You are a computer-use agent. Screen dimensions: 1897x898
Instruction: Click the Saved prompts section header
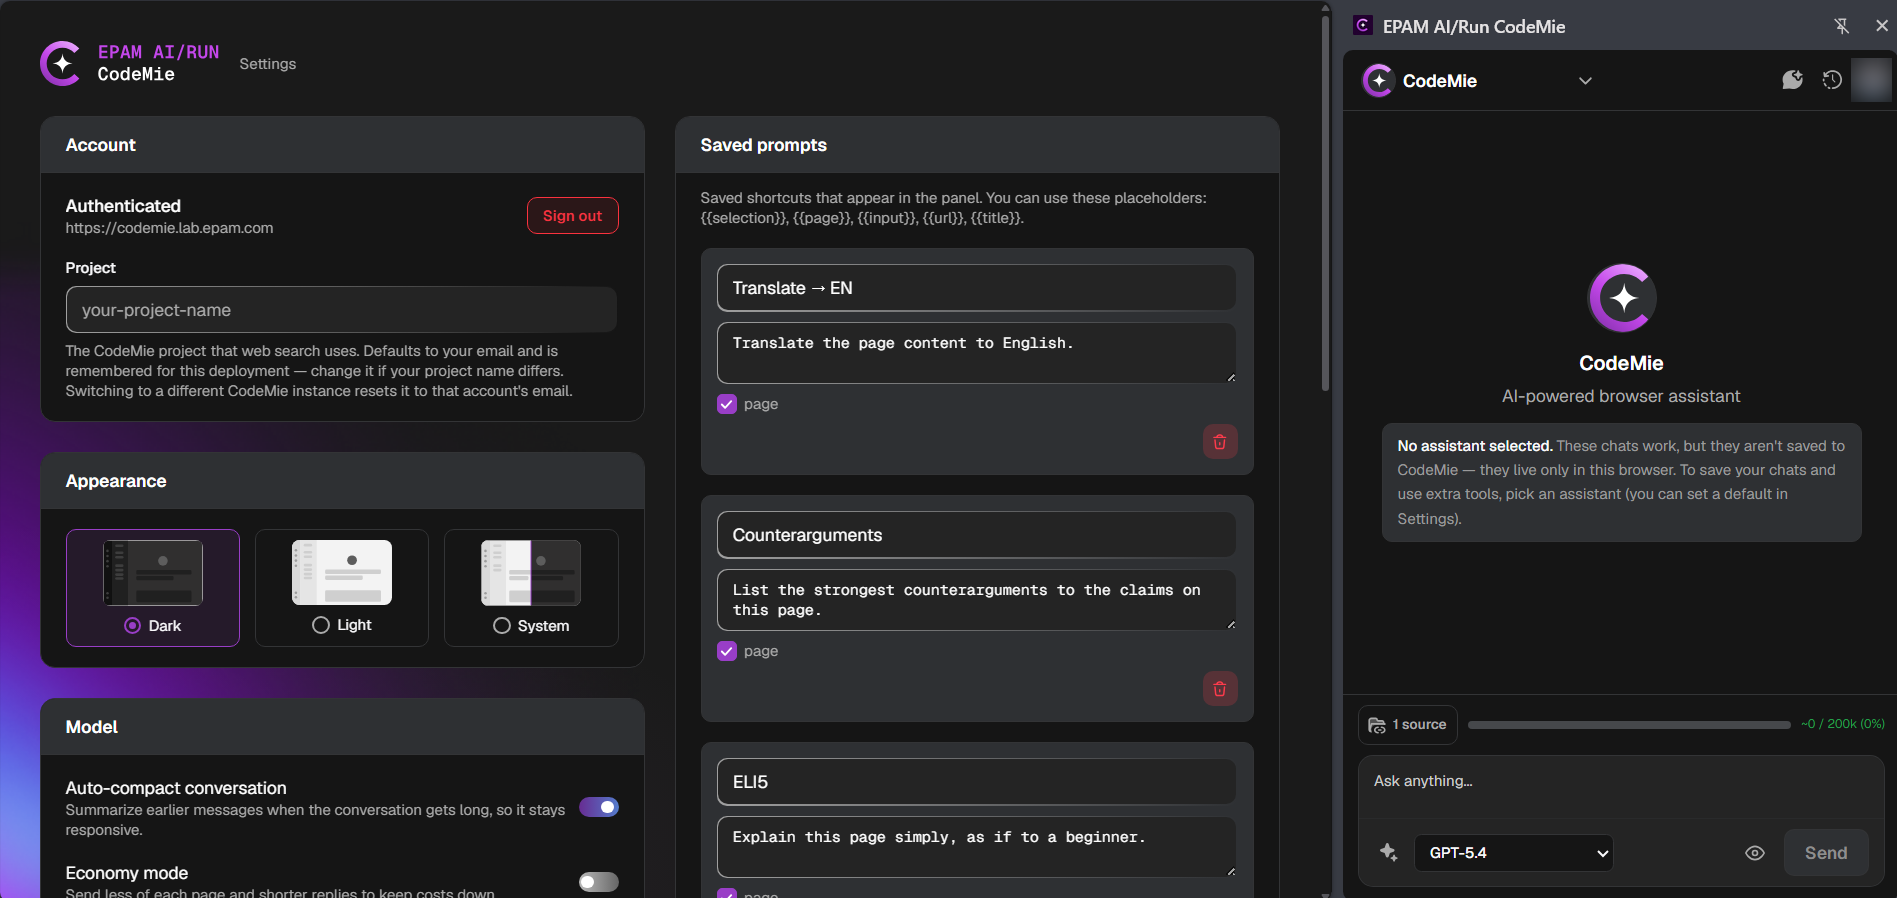click(977, 145)
